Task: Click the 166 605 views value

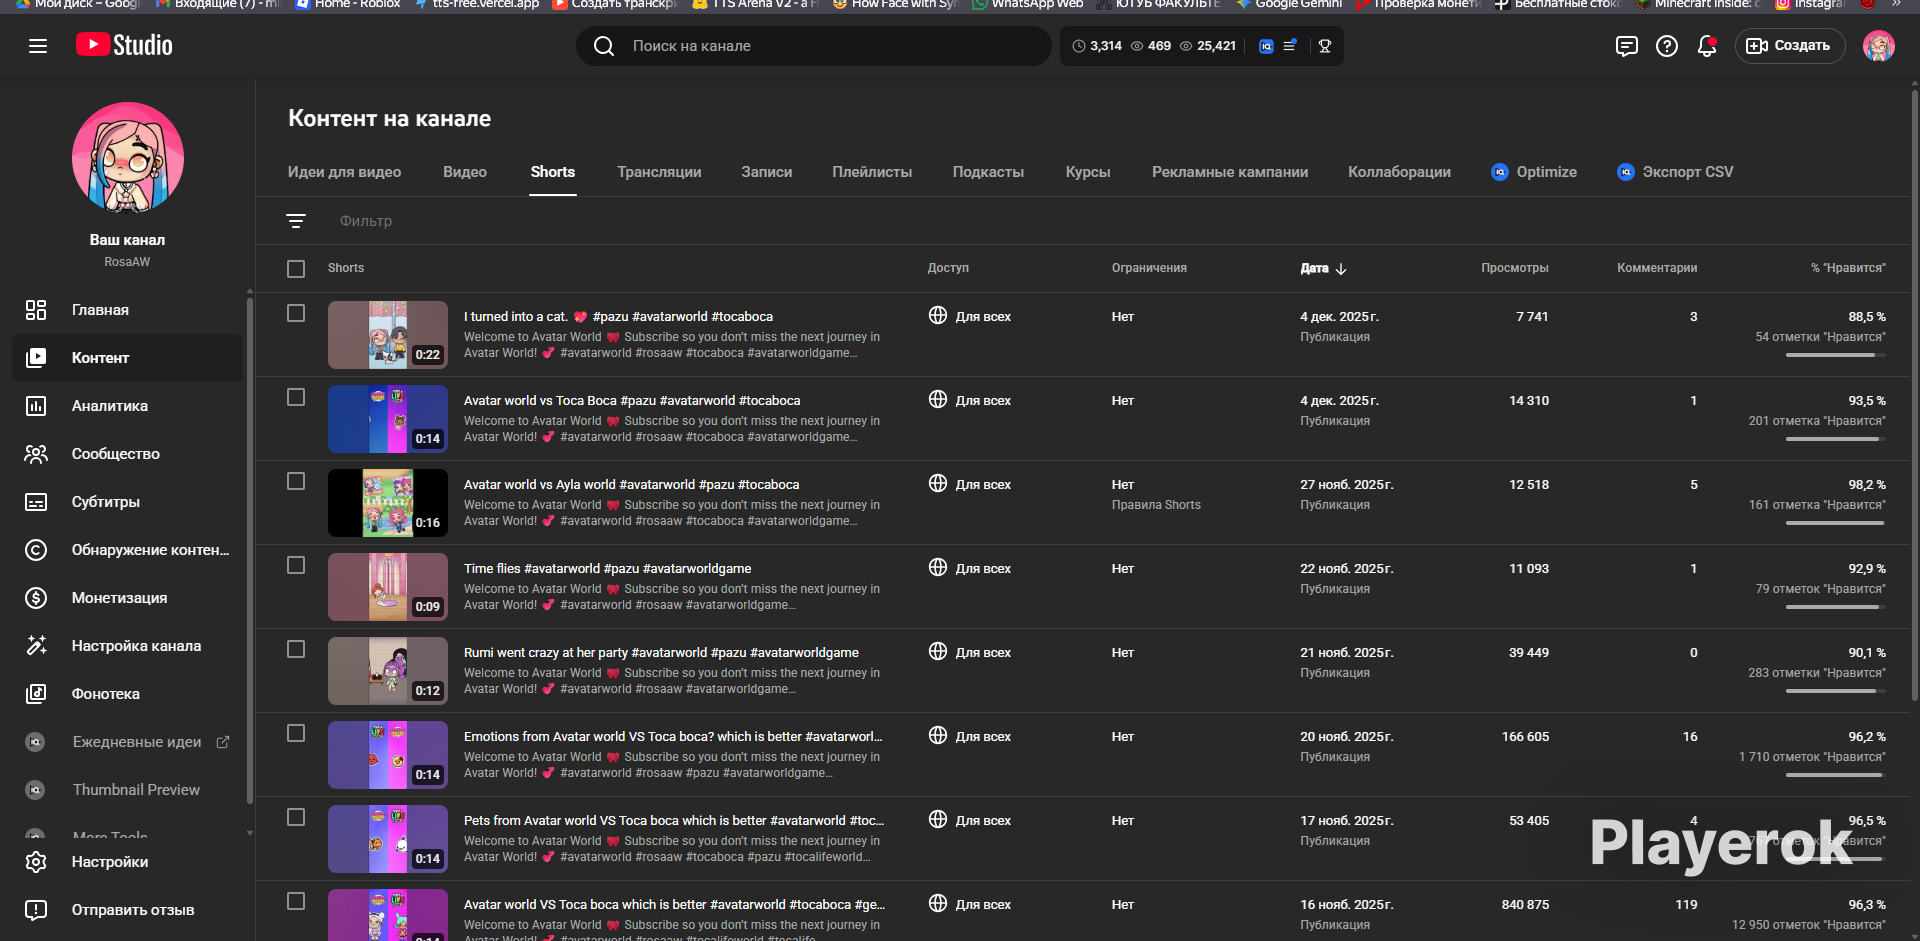Action: click(1525, 737)
